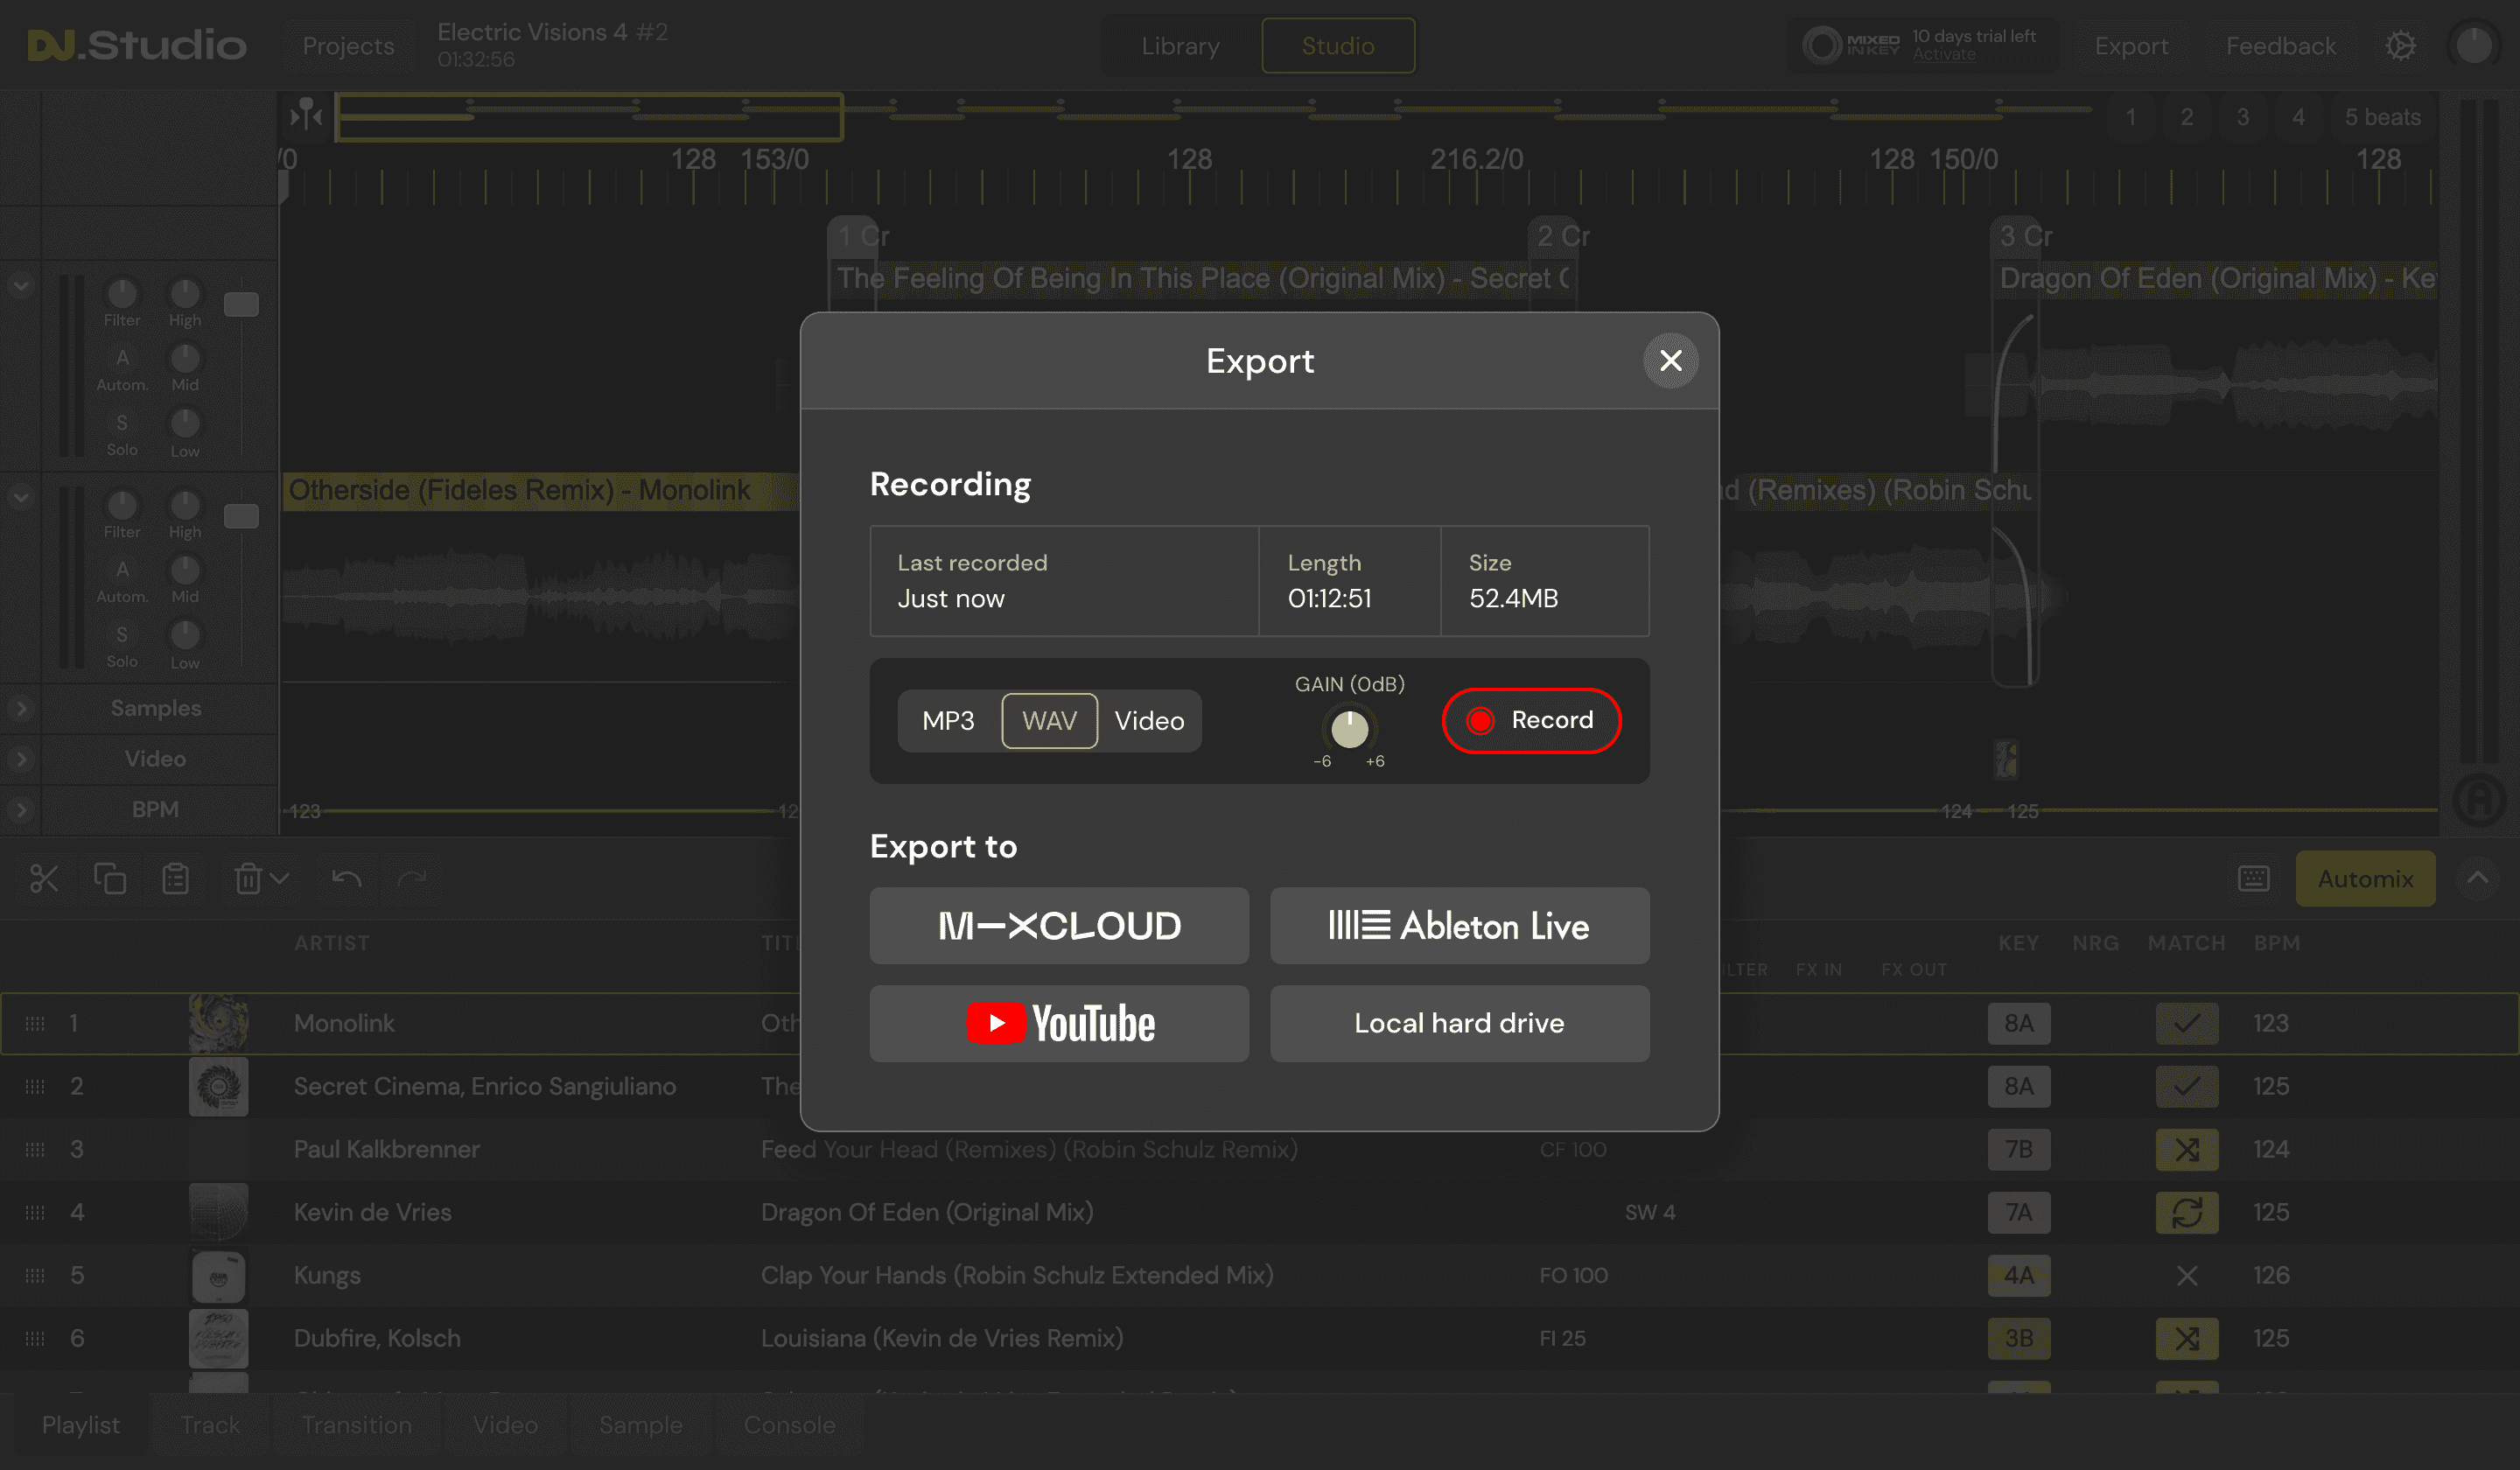Open the Sample bottom tab
Image resolution: width=2520 pixels, height=1470 pixels.
(x=640, y=1425)
